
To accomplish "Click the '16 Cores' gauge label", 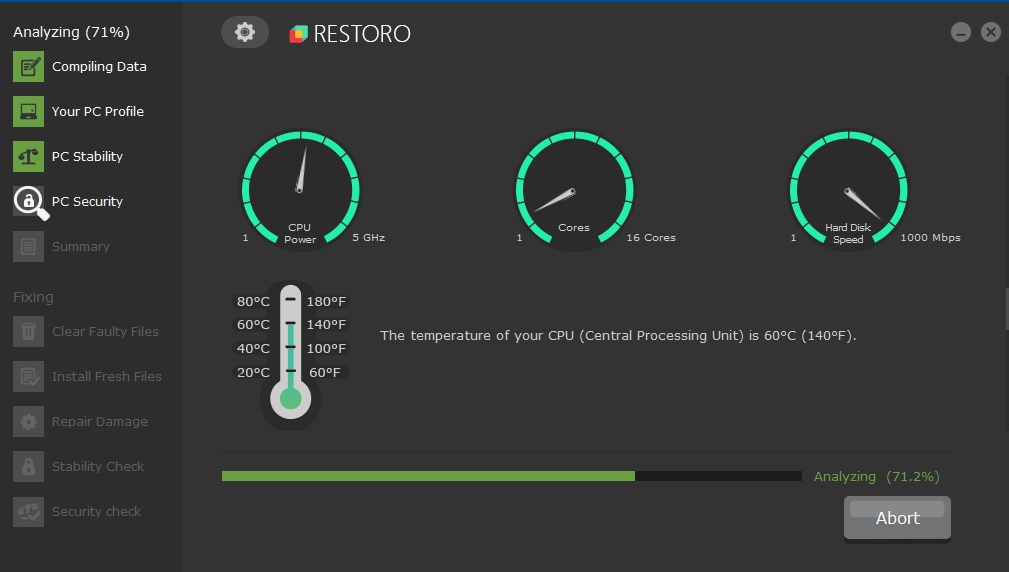I will (651, 237).
